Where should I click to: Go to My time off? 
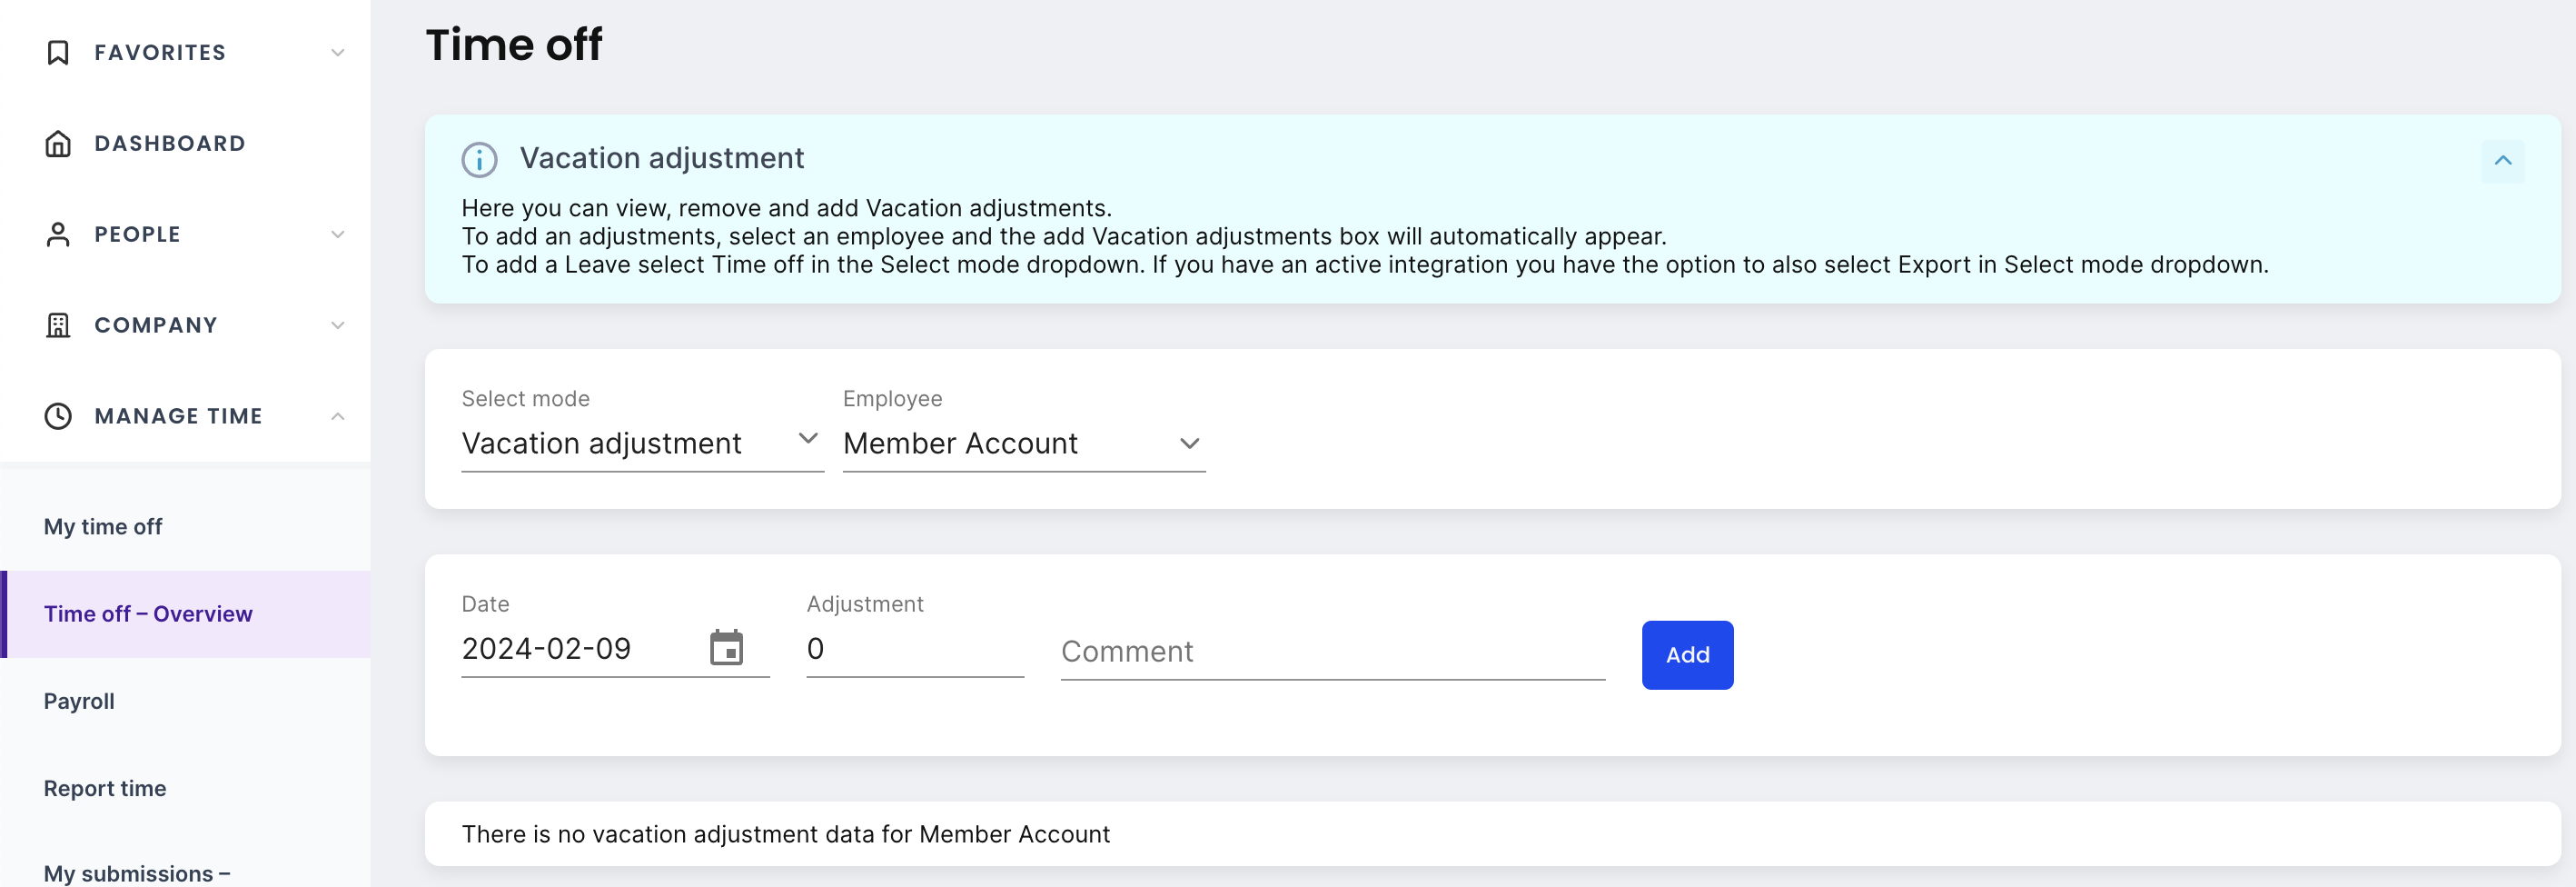pyautogui.click(x=103, y=527)
